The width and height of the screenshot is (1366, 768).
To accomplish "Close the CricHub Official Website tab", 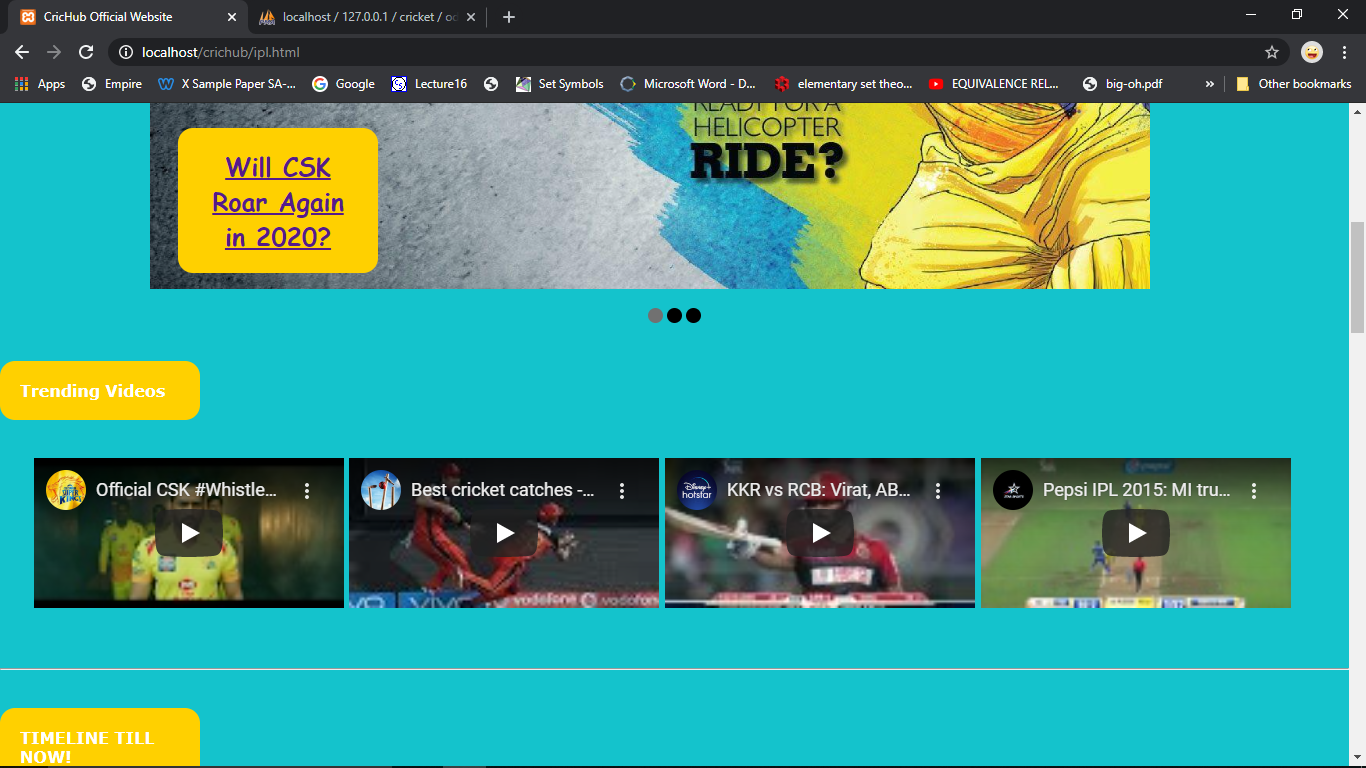I will (232, 17).
